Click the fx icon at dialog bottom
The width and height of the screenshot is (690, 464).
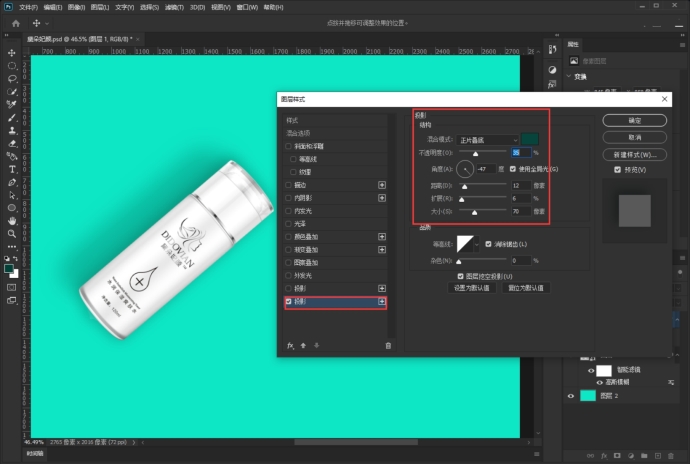290,346
